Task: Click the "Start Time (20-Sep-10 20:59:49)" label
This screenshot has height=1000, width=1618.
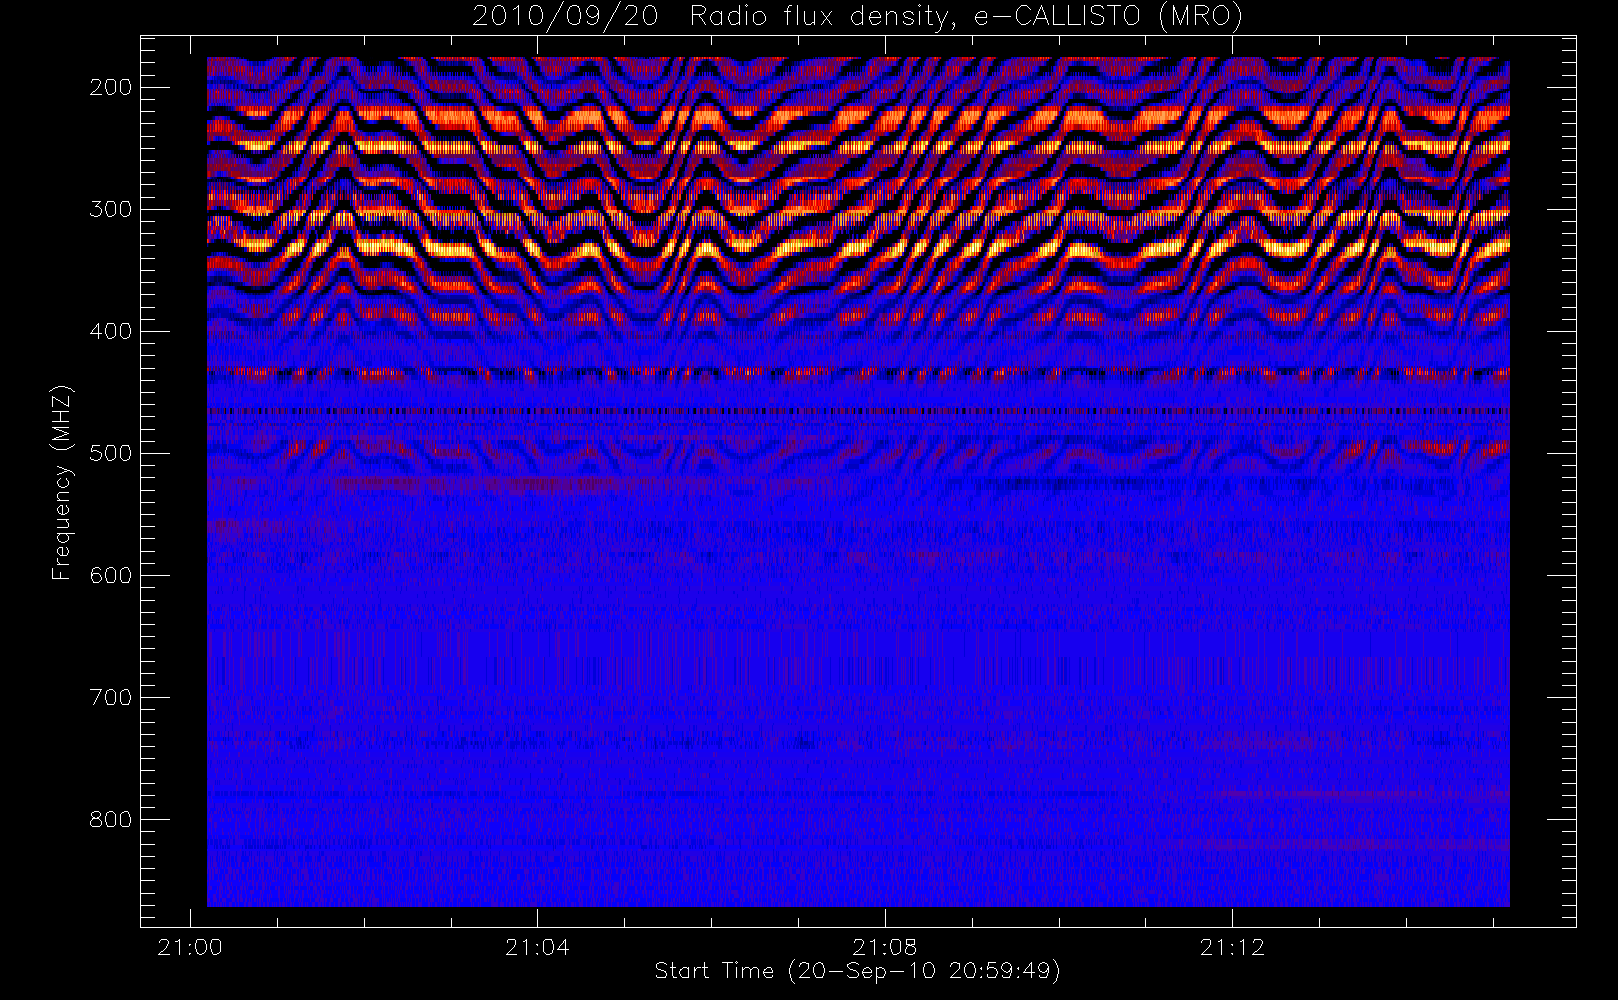Action: 857,971
